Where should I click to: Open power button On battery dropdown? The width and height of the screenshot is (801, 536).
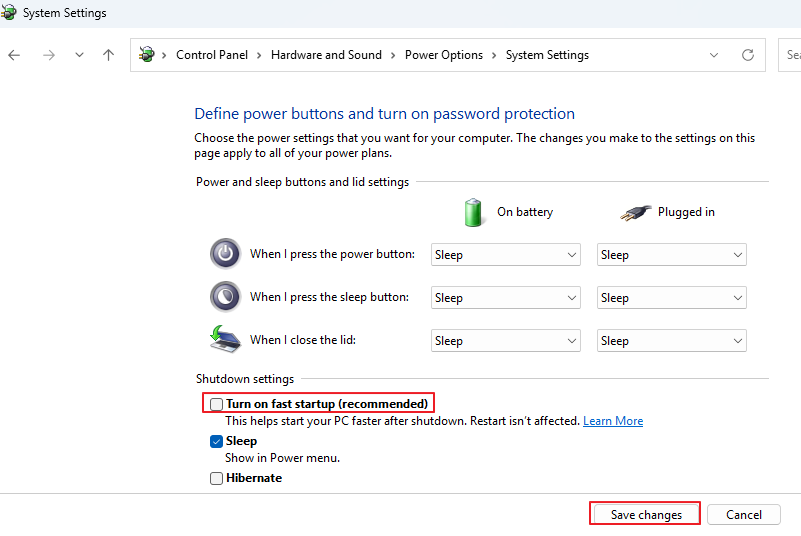[x=506, y=255]
